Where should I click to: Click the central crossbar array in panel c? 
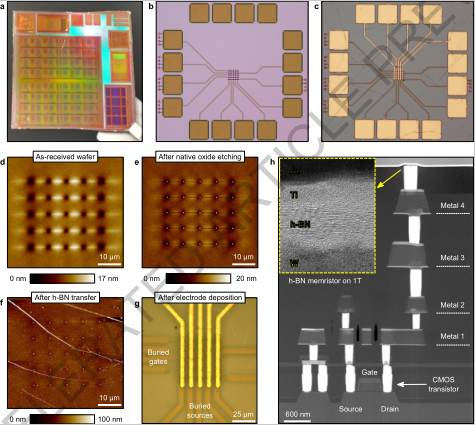399,73
